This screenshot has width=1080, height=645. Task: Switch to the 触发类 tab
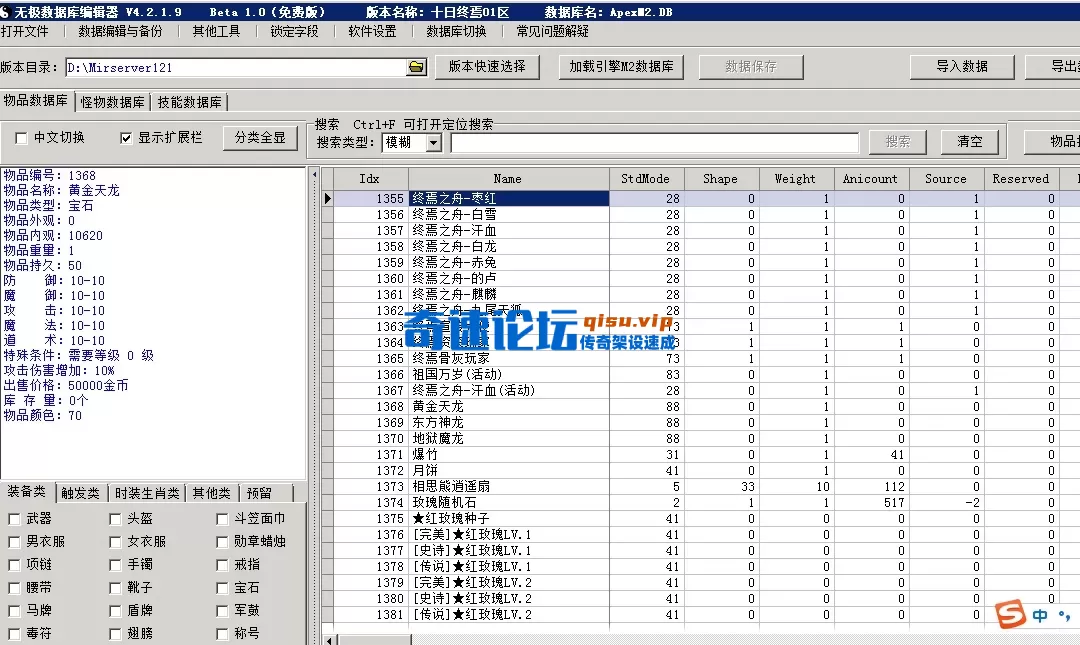80,492
